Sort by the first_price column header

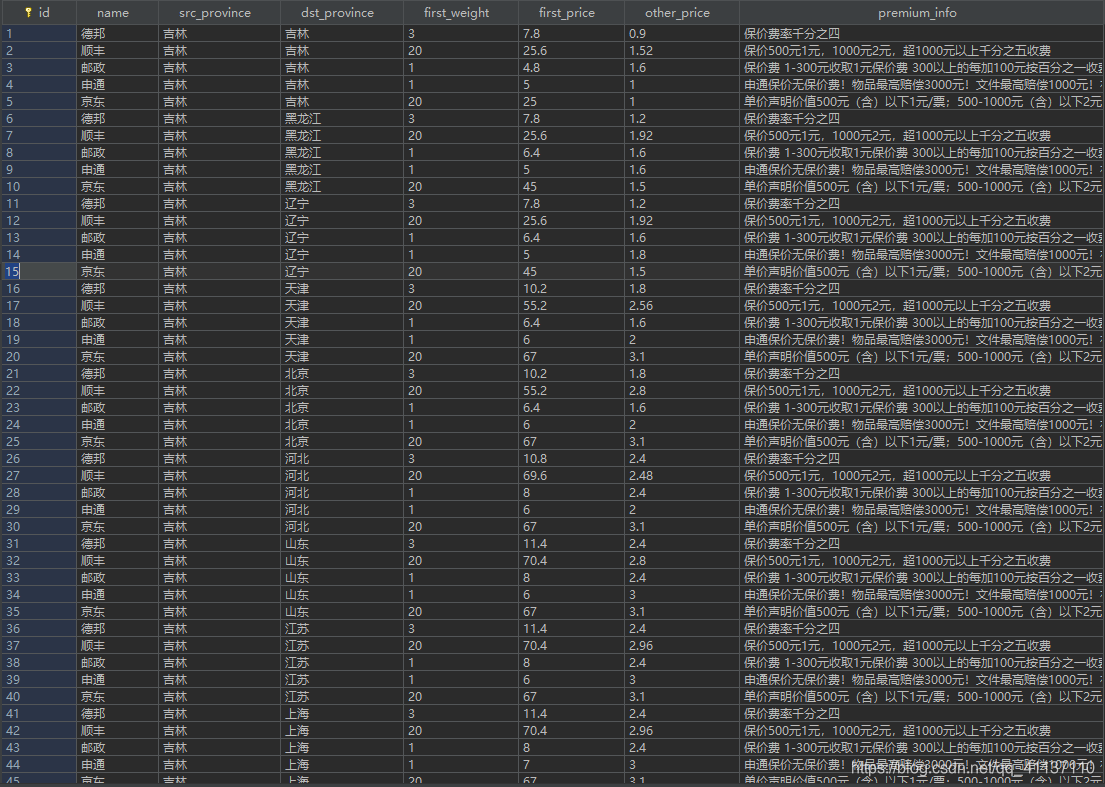coord(567,13)
